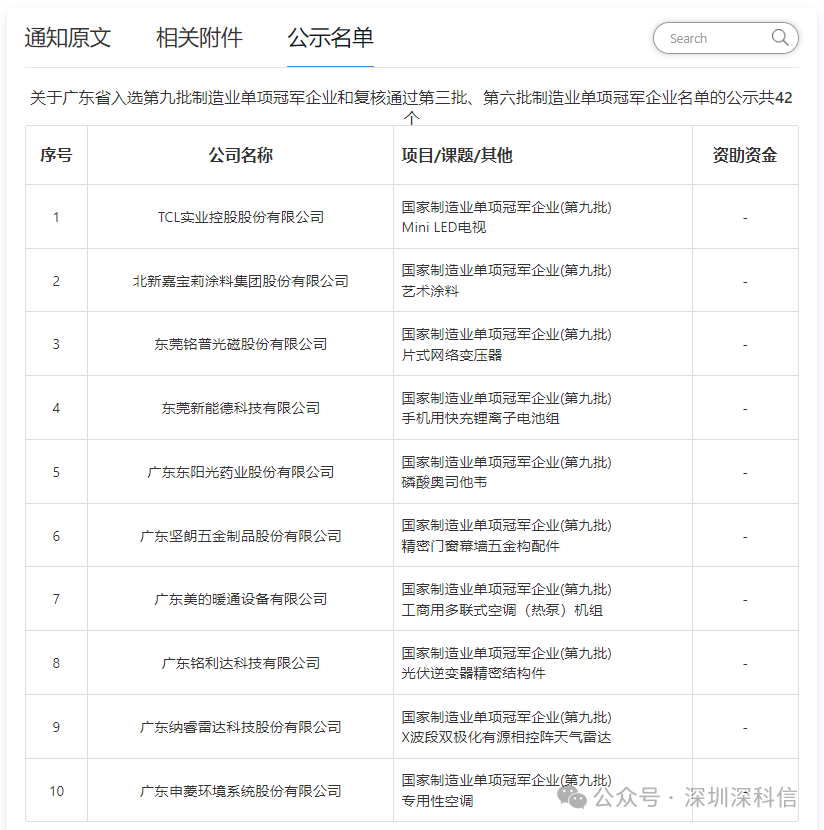824x830 pixels.
Task: Click the announcement title about 制造业单项冠军企业
Action: tap(411, 106)
